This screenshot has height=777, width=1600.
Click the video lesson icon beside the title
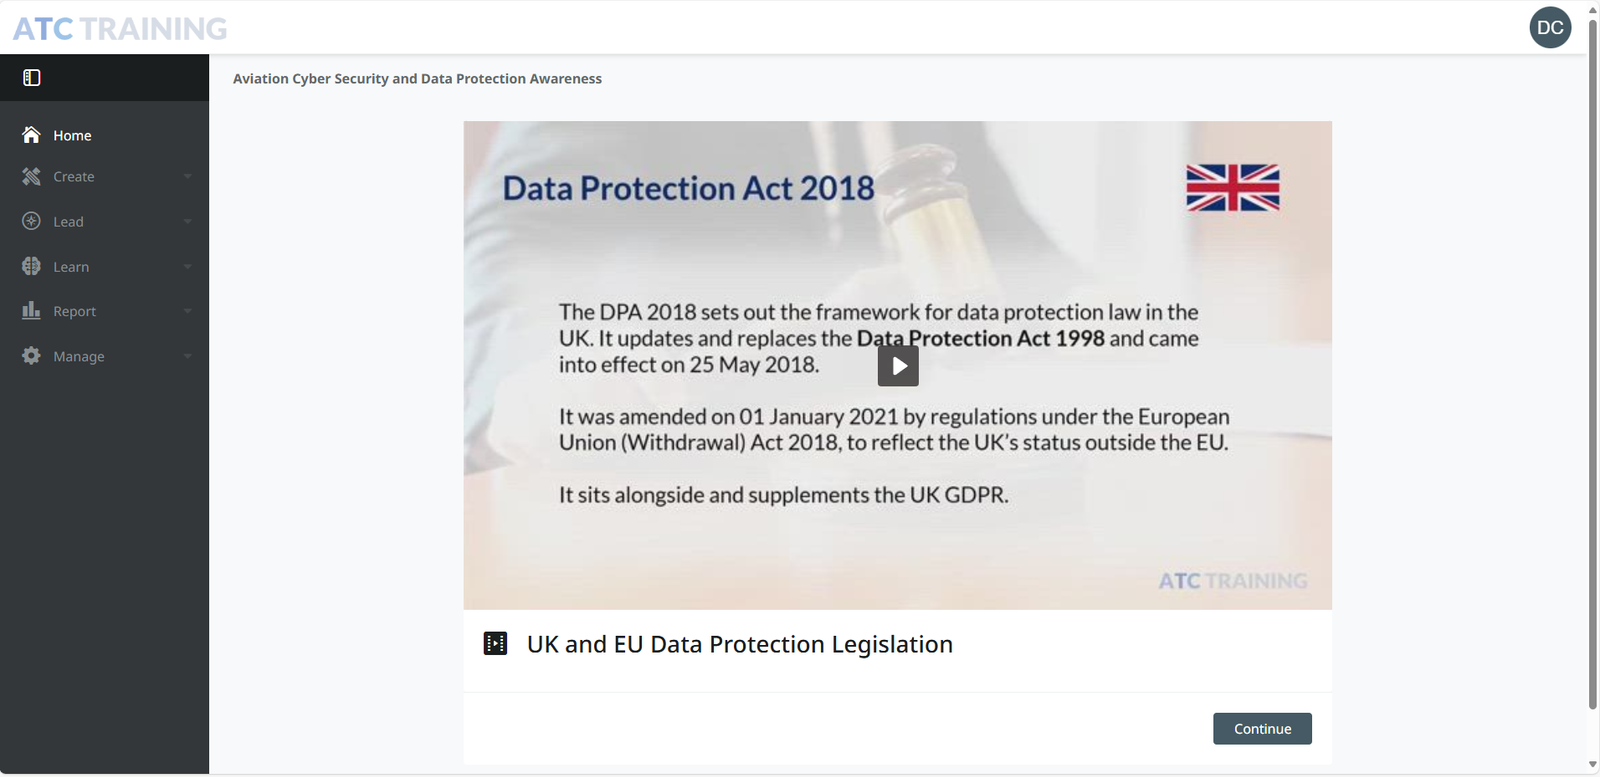pos(495,644)
